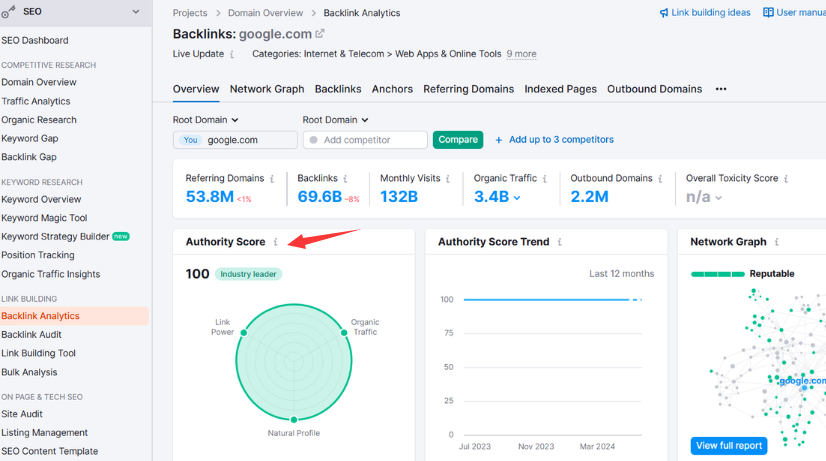Click the Link building ideas megaphone icon

tap(664, 13)
